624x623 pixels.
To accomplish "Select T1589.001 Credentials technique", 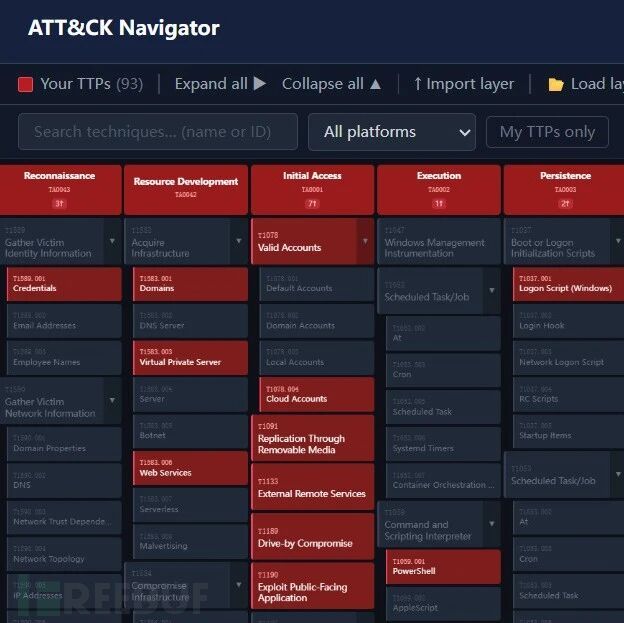I will [64, 284].
